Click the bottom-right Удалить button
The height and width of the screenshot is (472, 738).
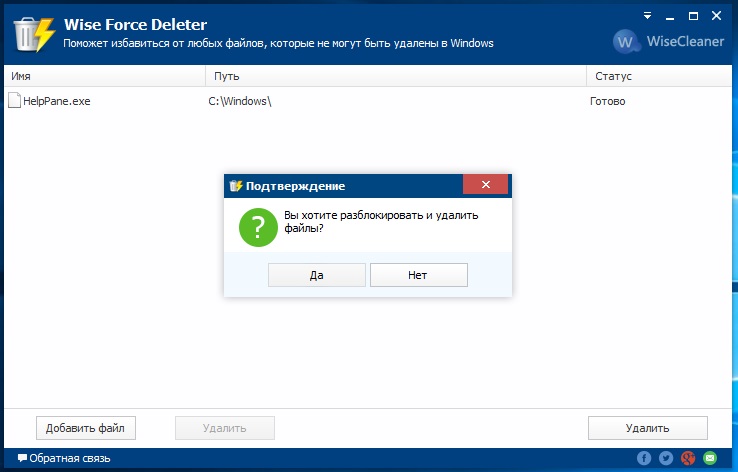pos(648,428)
